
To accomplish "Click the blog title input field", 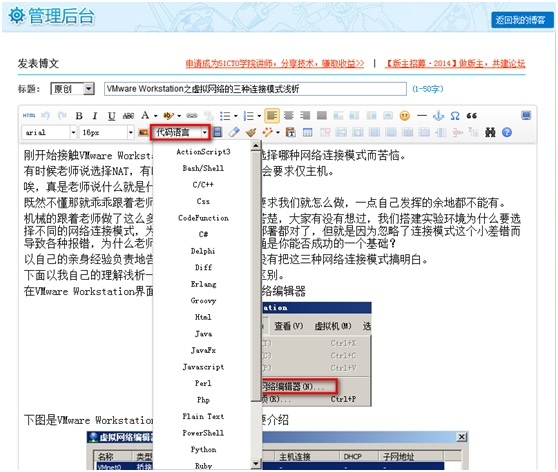I will [255, 89].
